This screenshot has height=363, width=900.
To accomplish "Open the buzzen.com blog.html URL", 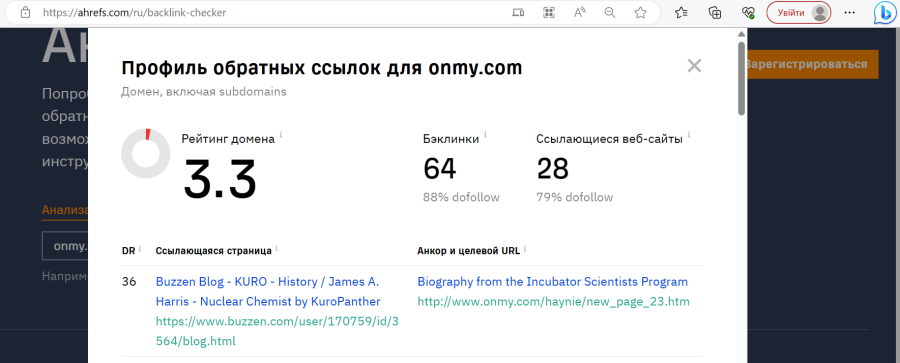I will pos(277,331).
